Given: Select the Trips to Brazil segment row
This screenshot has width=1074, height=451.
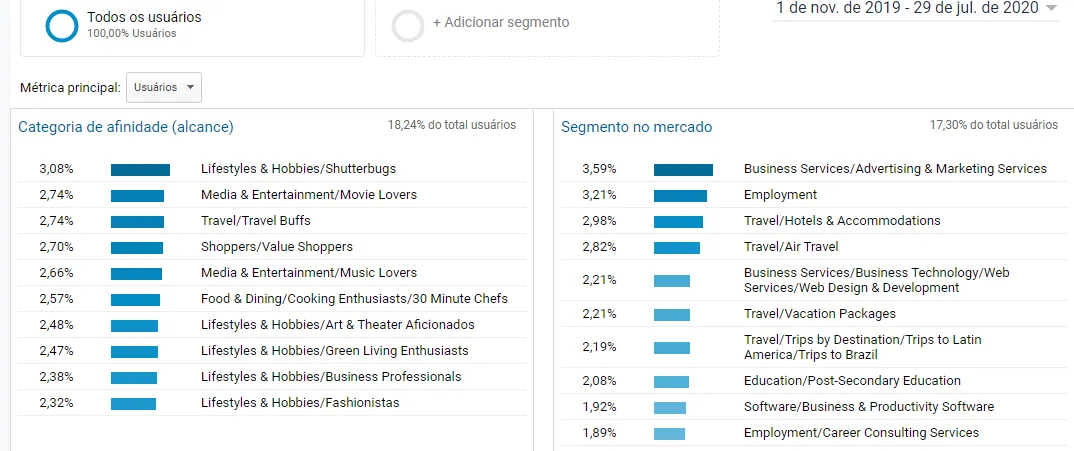Looking at the screenshot, I should click(x=814, y=348).
